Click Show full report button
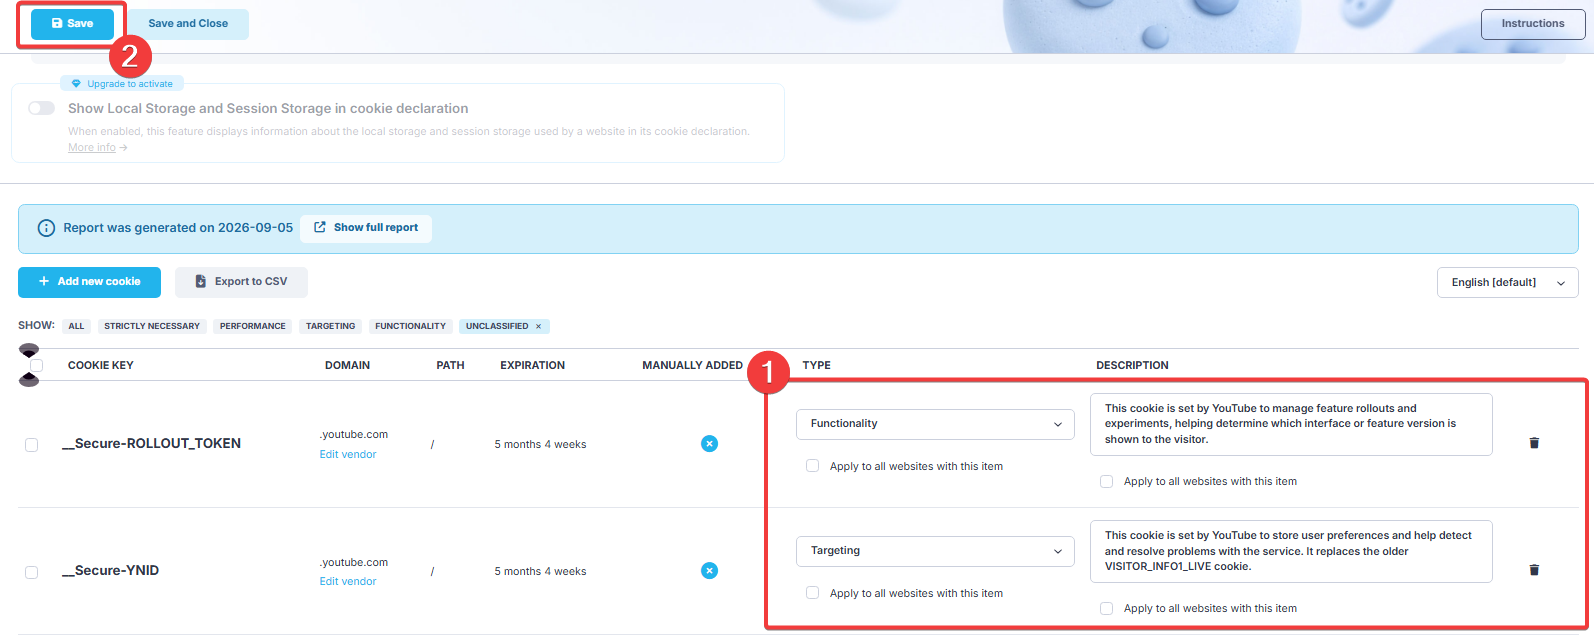The width and height of the screenshot is (1594, 635). (366, 228)
